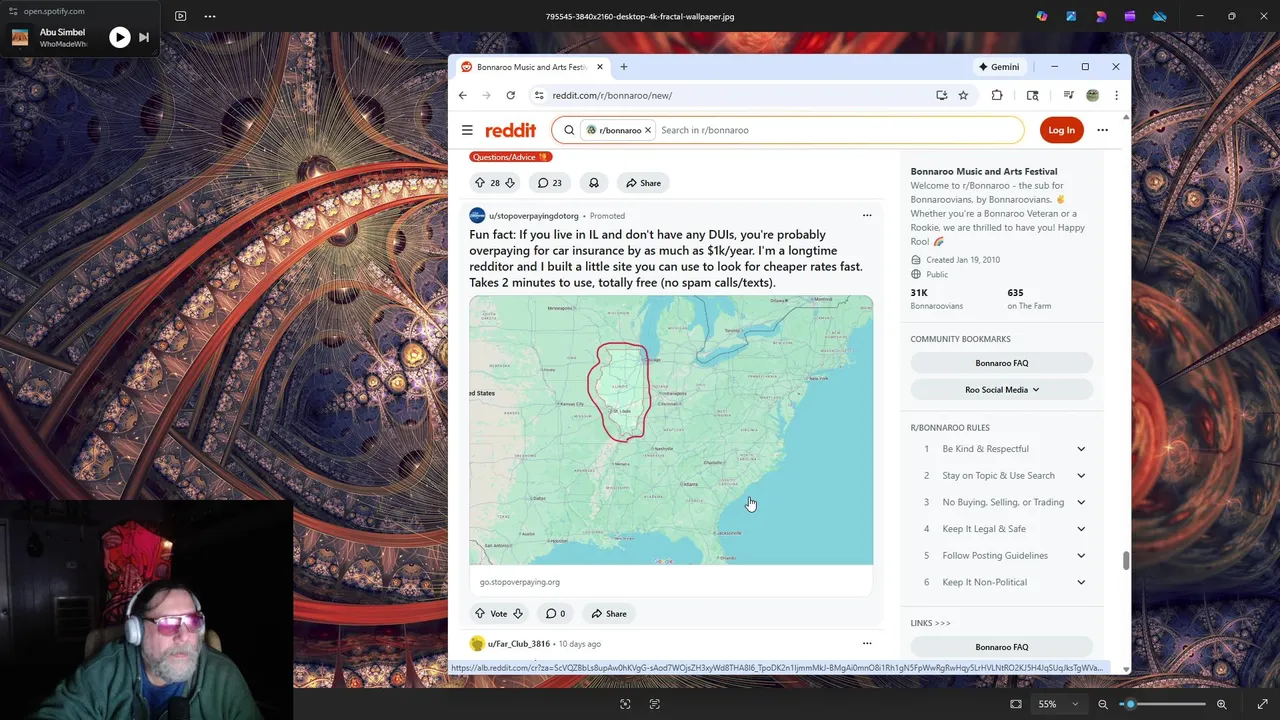Screen dimensions: 1280x720
Task: Open Gemini in Chrome
Action: (999, 67)
